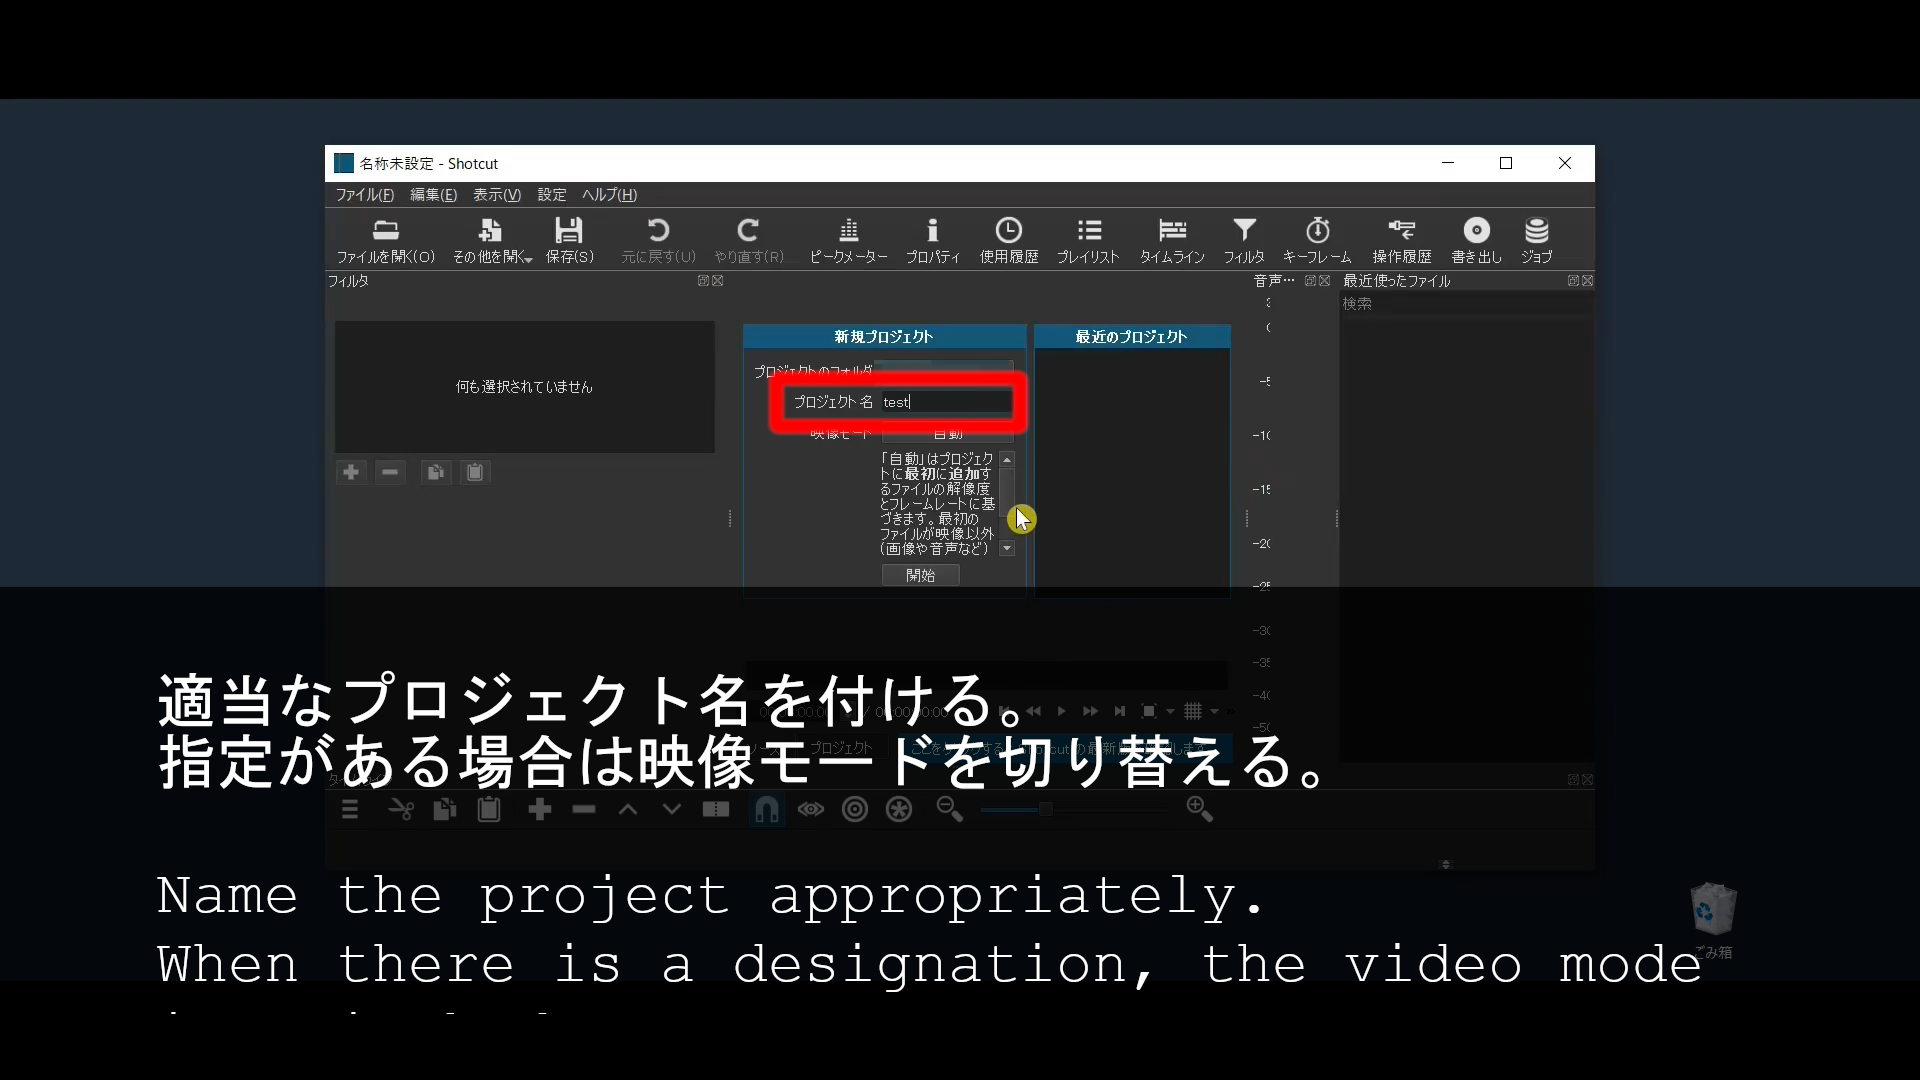Zoom out the timeline

(x=949, y=809)
